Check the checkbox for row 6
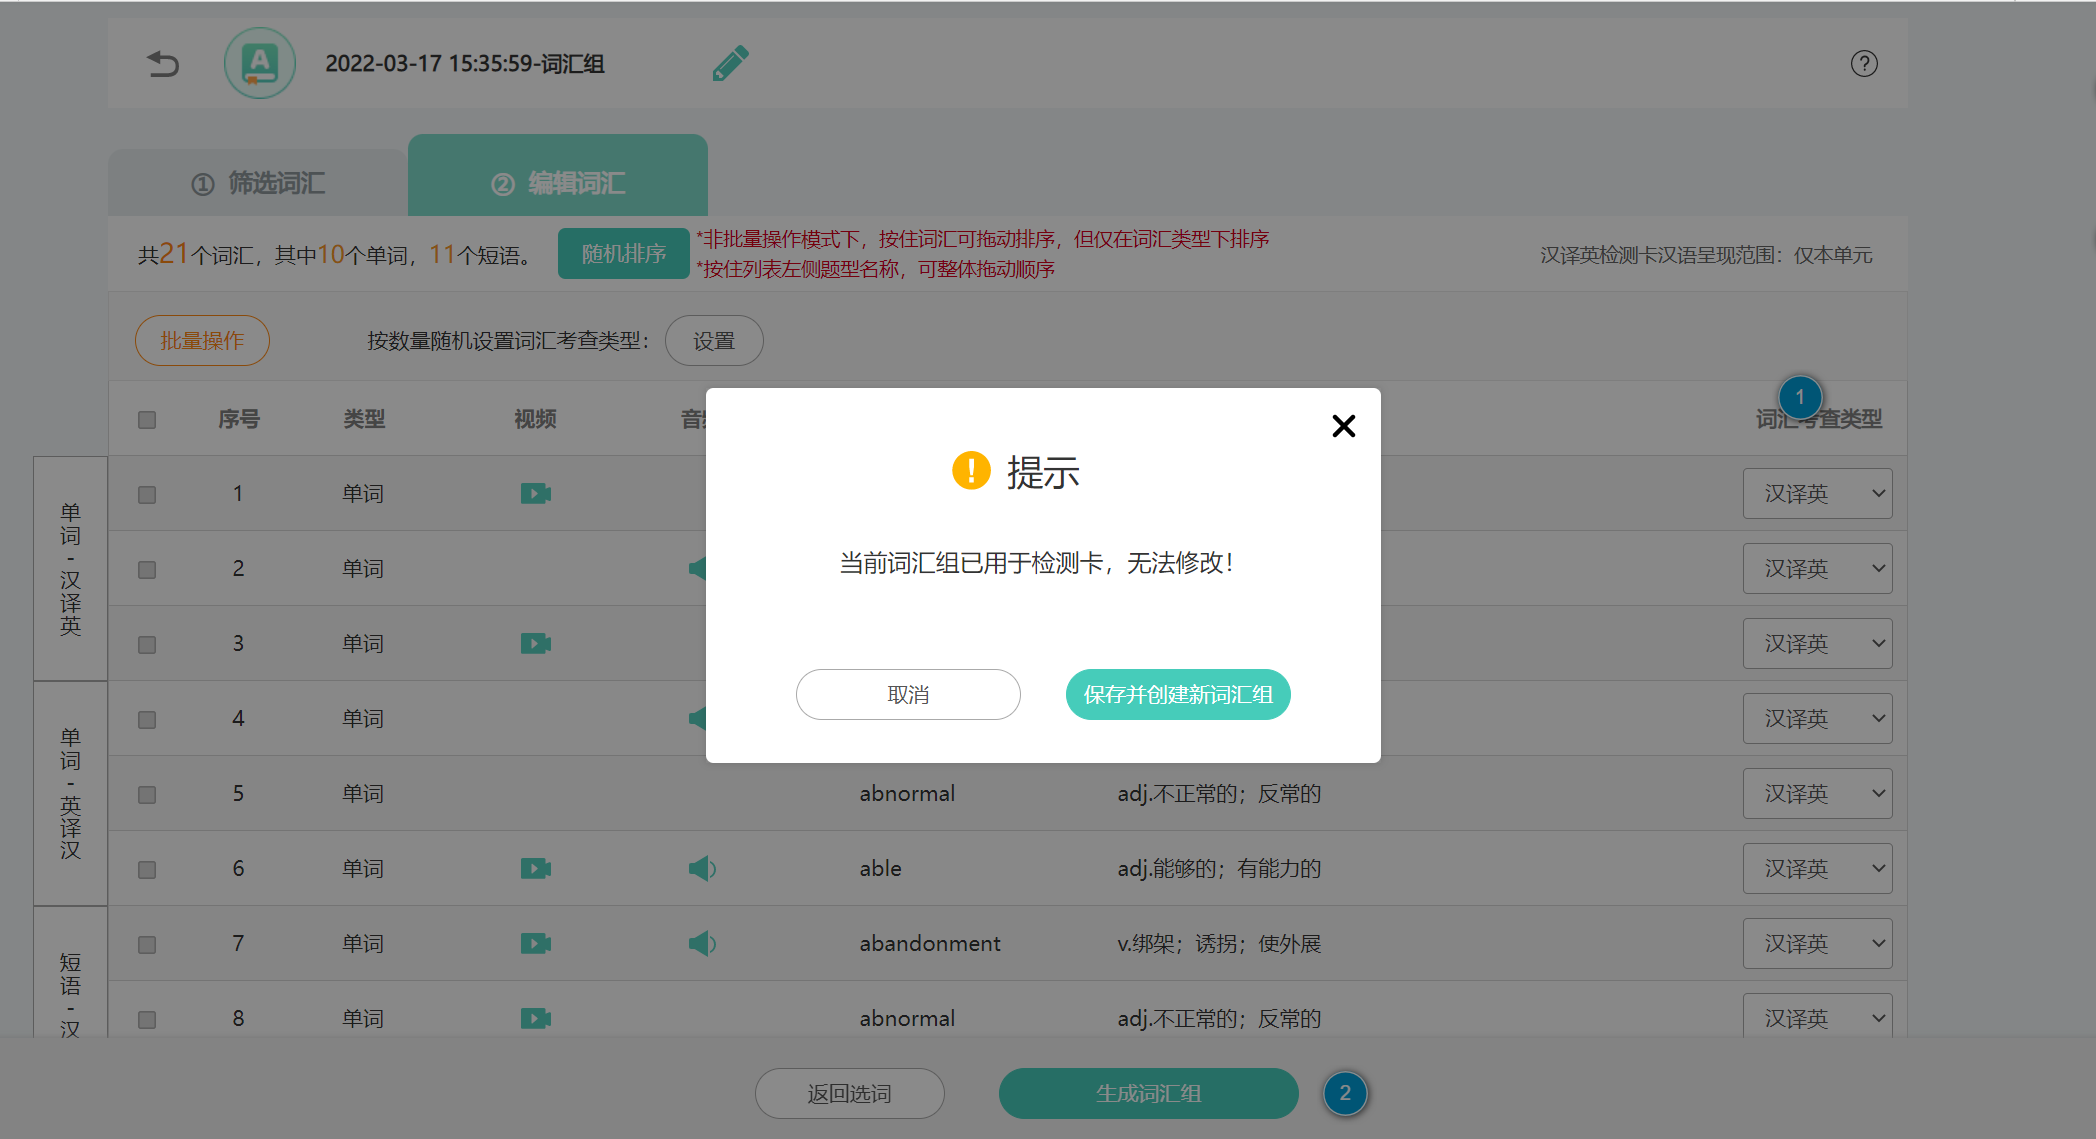Screen dimensions: 2096x1139 coord(147,870)
